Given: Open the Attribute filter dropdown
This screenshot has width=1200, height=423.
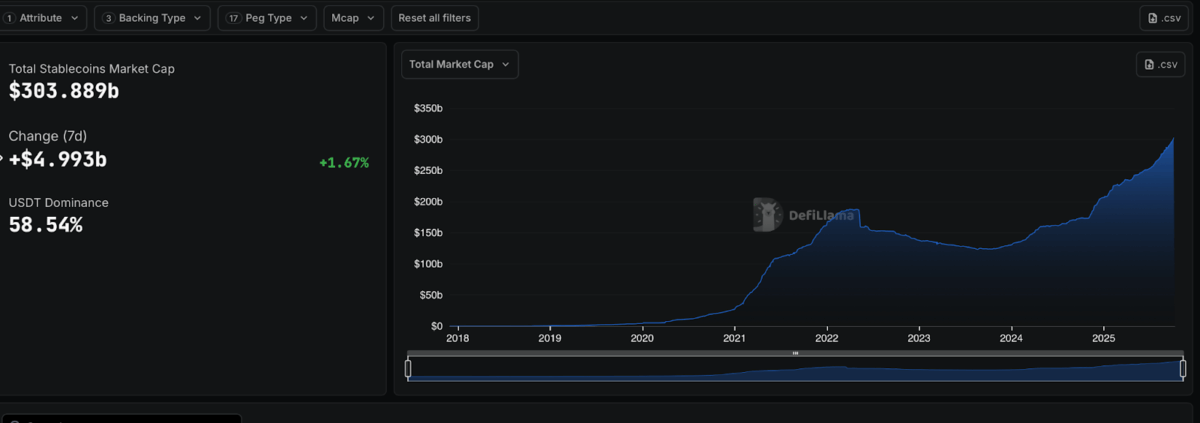Looking at the screenshot, I should click(x=44, y=18).
